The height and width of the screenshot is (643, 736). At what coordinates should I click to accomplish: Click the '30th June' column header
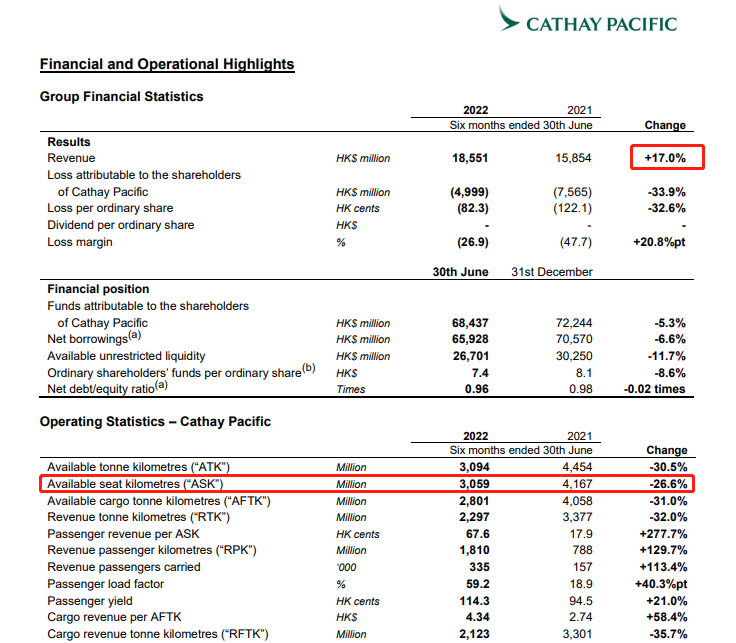(460, 272)
